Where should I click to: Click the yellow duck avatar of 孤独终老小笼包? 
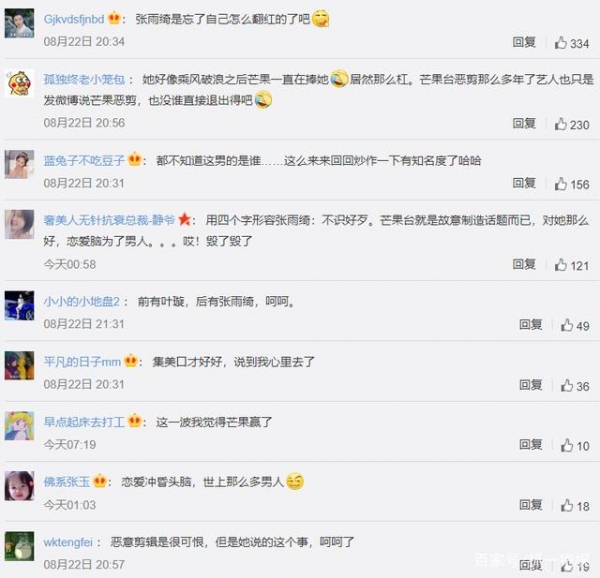pyautogui.click(x=19, y=83)
